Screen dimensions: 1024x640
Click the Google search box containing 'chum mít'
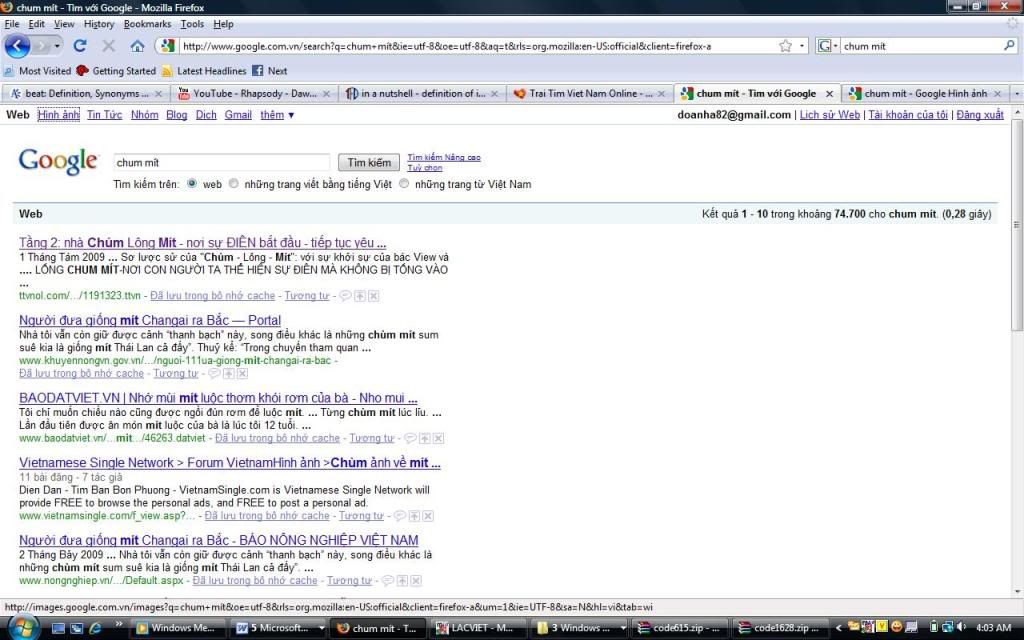click(222, 163)
